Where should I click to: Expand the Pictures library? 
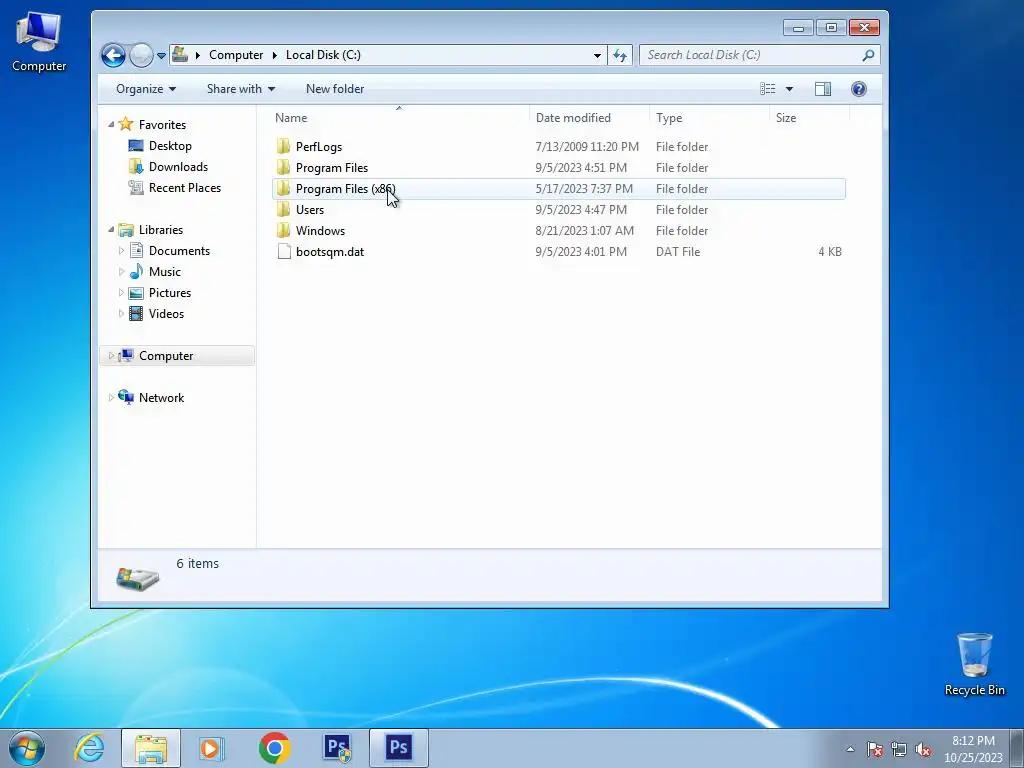(x=121, y=293)
